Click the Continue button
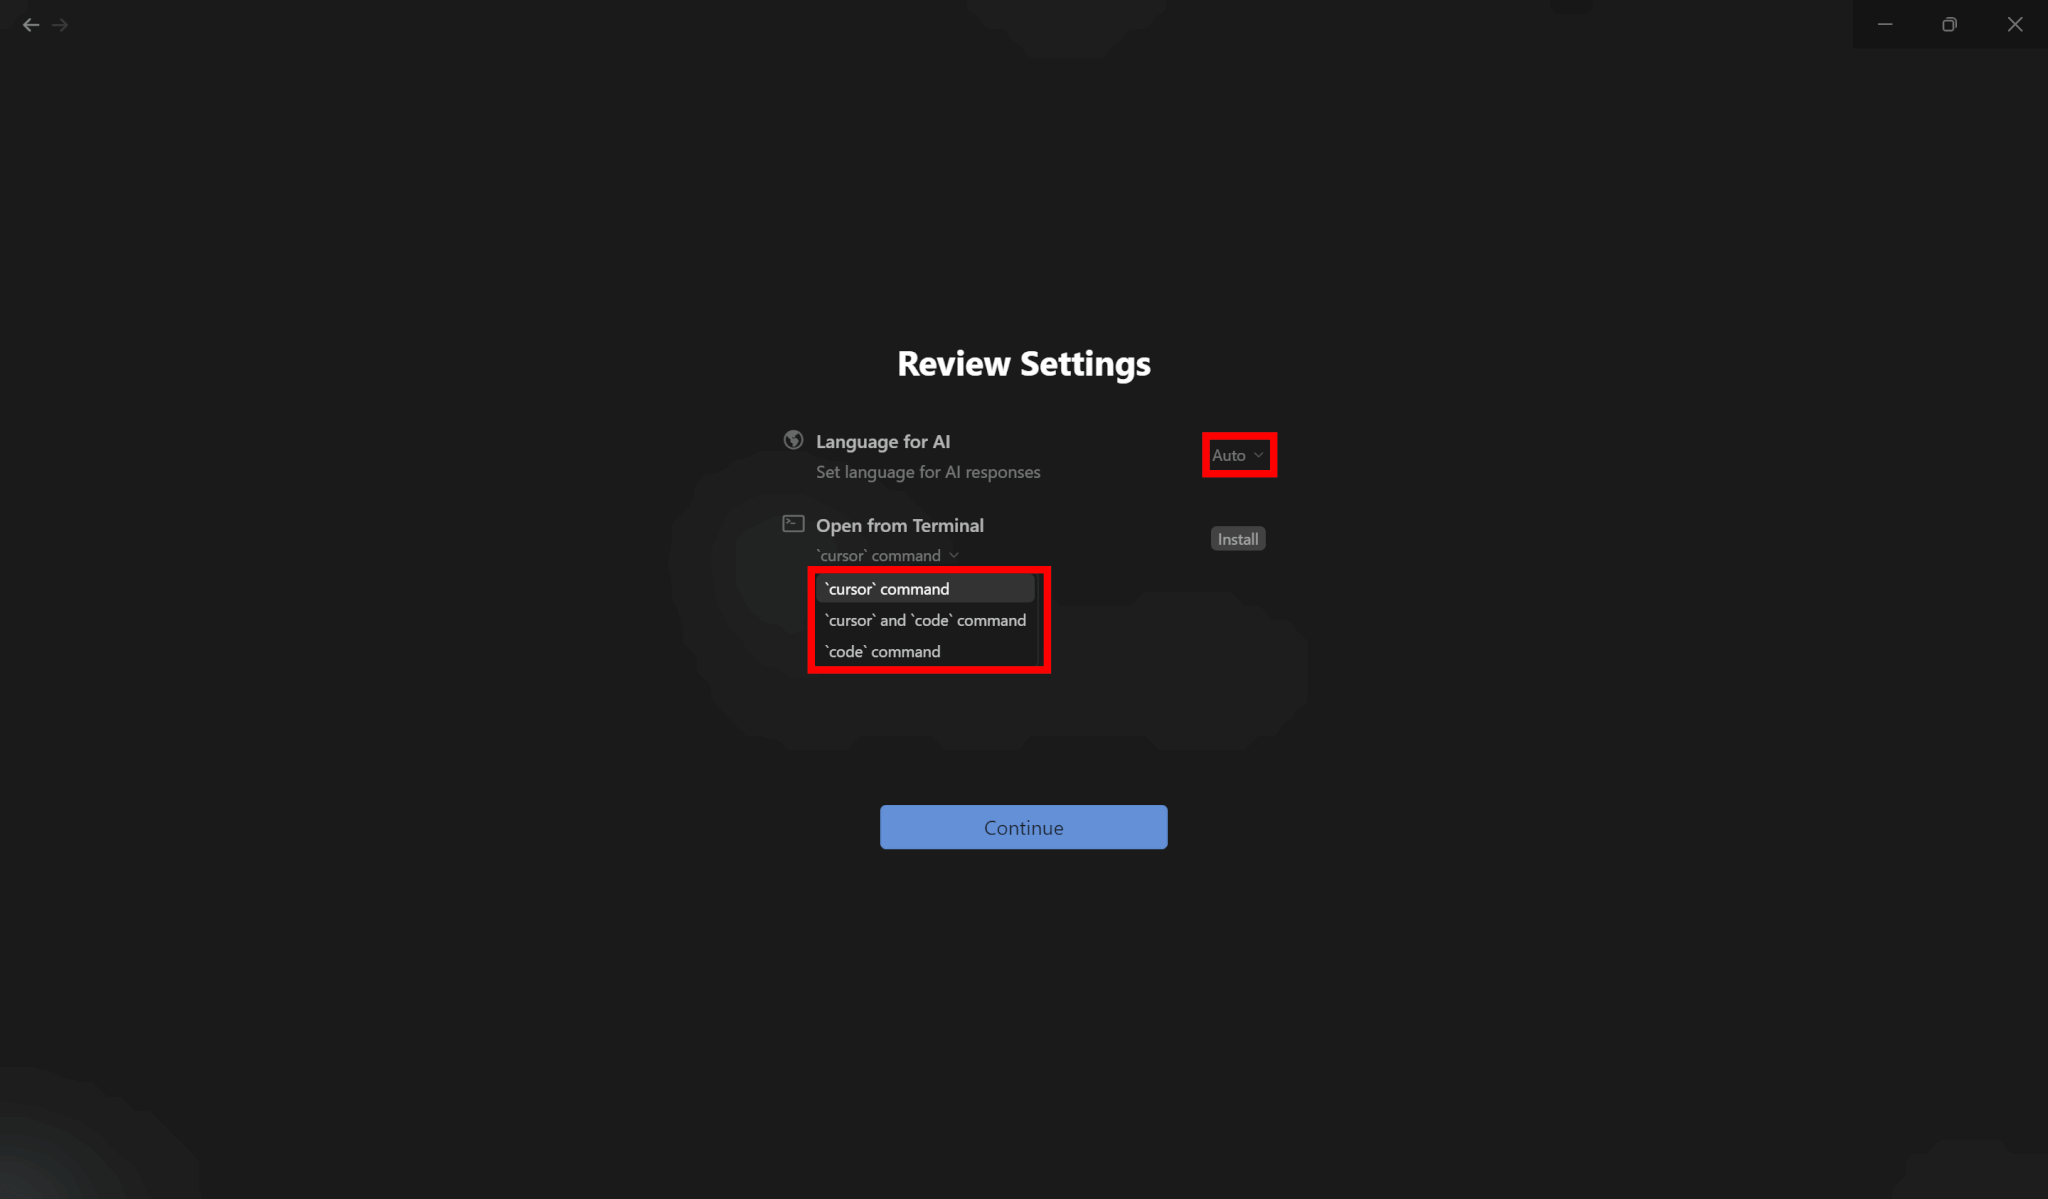Viewport: 2048px width, 1199px height. tap(1023, 827)
